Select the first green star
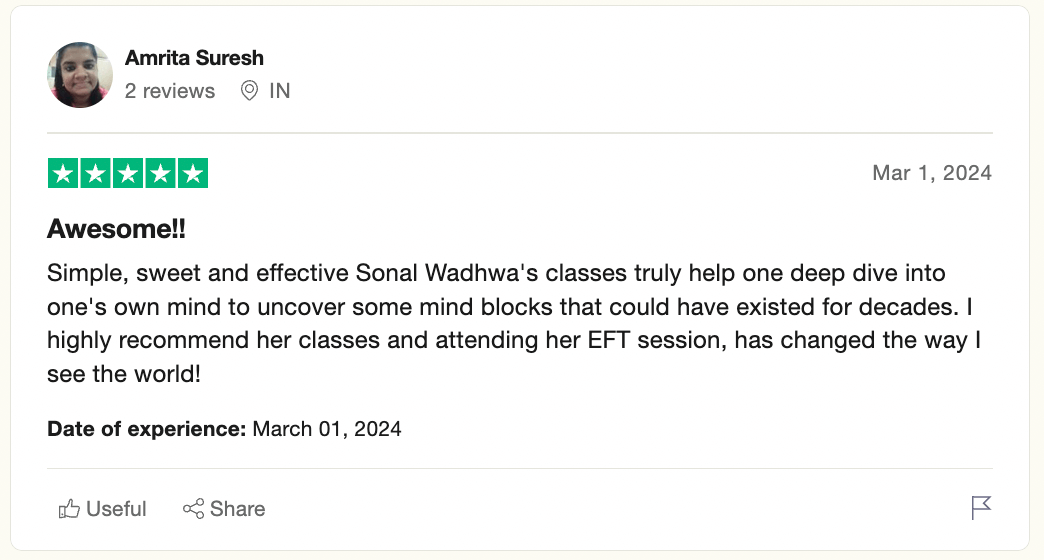The height and width of the screenshot is (560, 1044). pyautogui.click(x=63, y=173)
